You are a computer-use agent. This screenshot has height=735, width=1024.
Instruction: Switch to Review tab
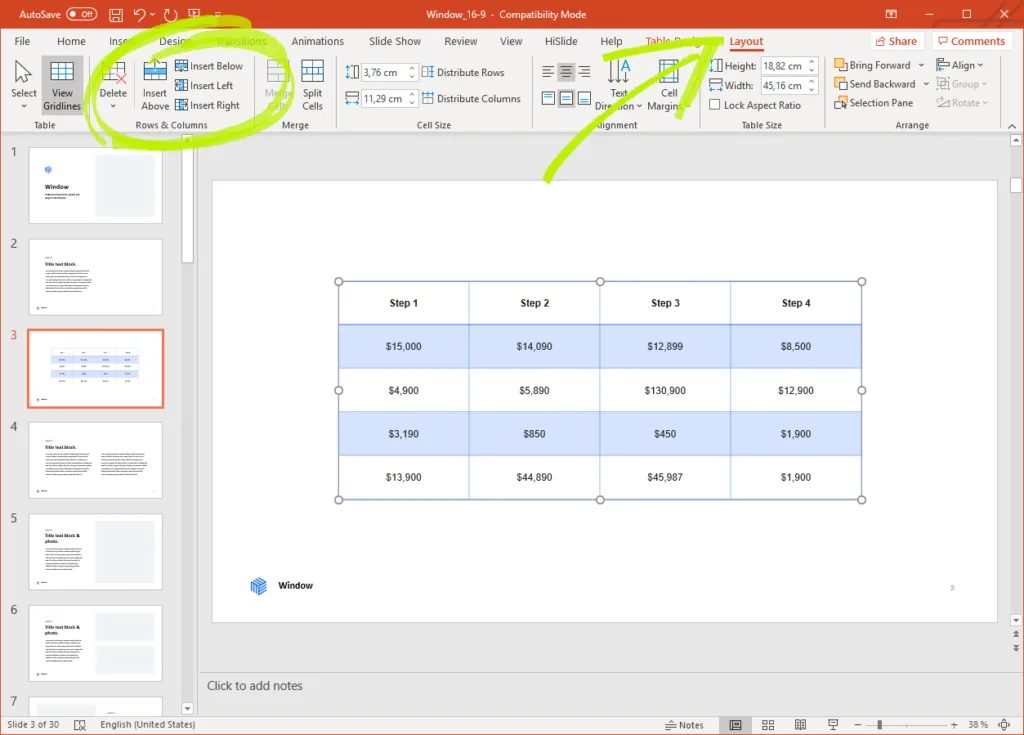click(460, 41)
